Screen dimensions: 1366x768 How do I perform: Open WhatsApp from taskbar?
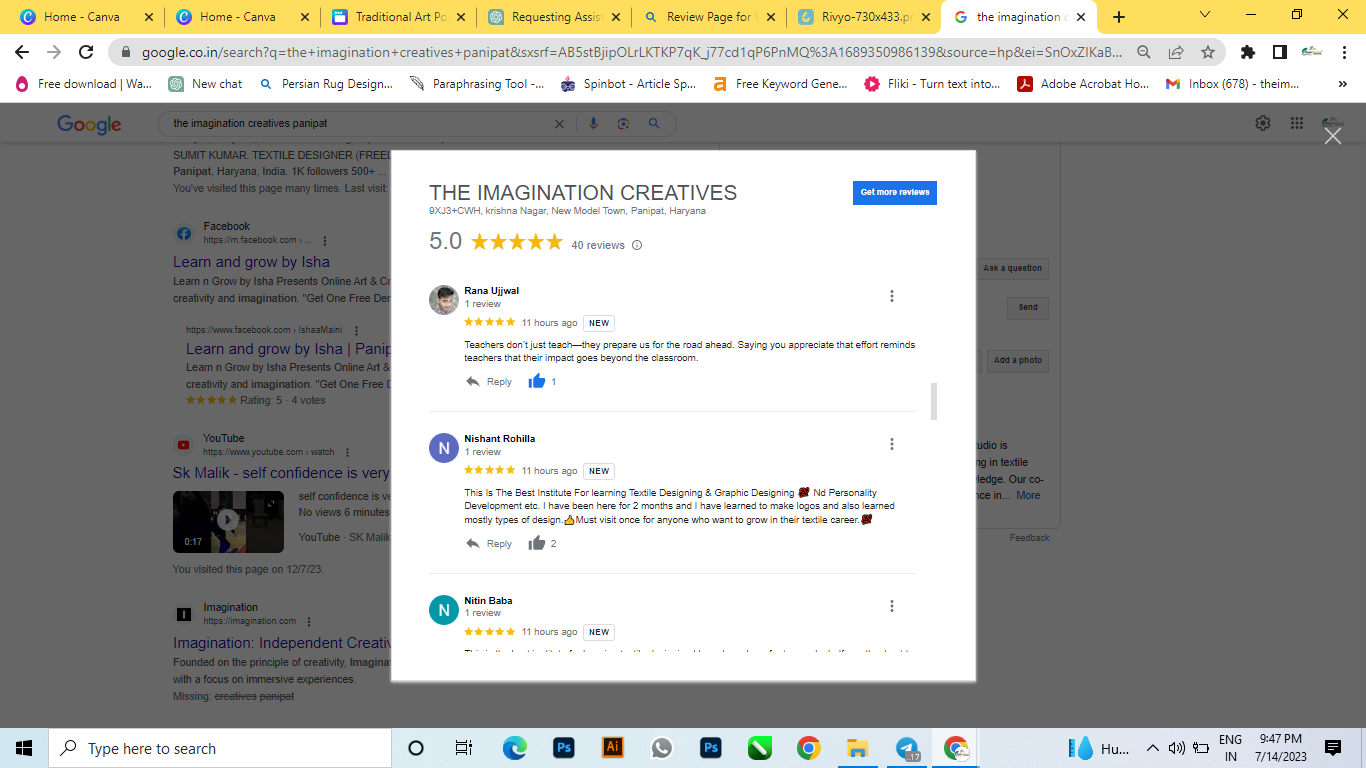(662, 748)
